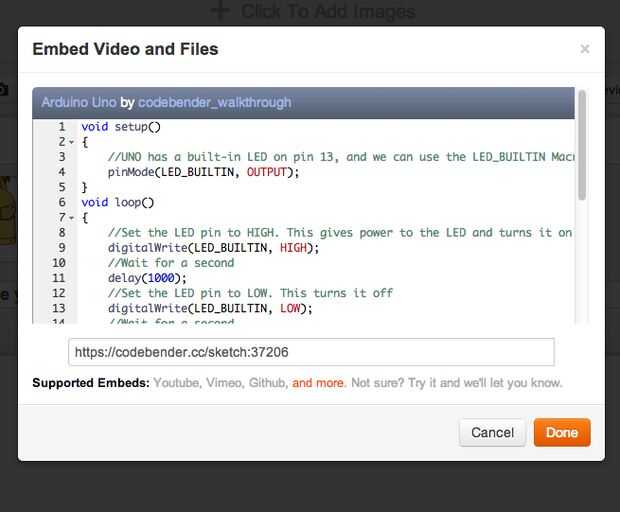Open the 'and more' supported embeds link

pos(319,383)
